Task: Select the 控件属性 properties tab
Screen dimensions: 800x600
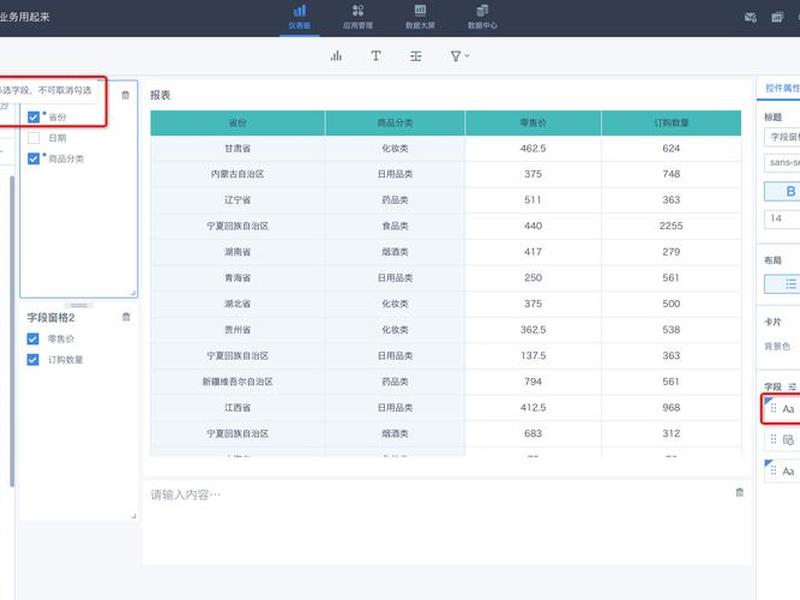Action: (782, 88)
